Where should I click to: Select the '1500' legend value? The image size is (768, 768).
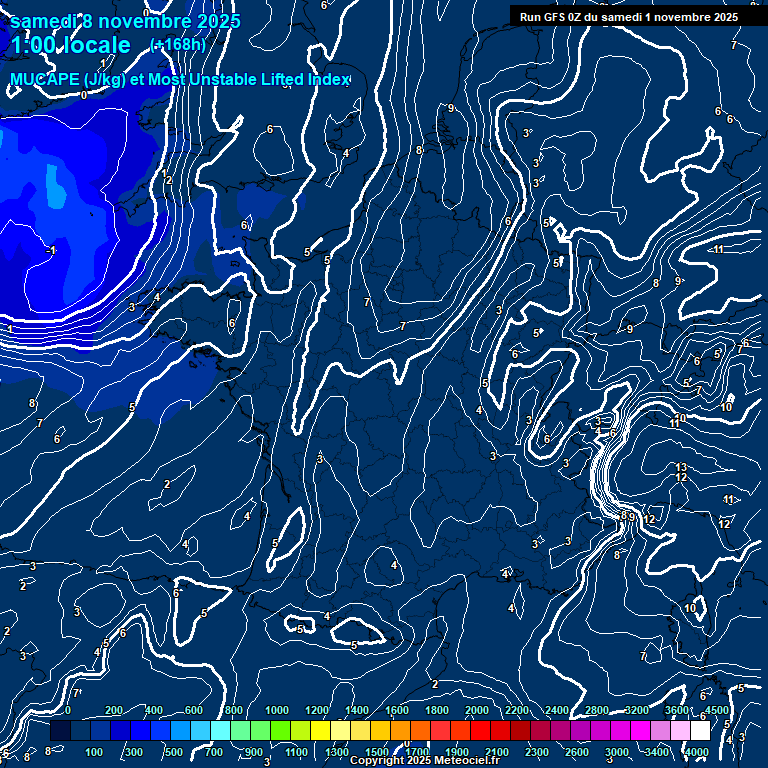point(377,752)
